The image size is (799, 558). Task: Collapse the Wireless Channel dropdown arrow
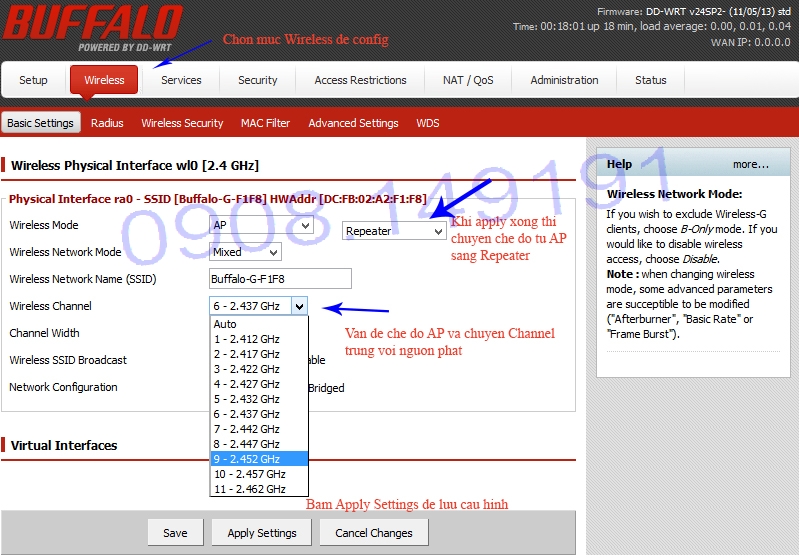300,306
